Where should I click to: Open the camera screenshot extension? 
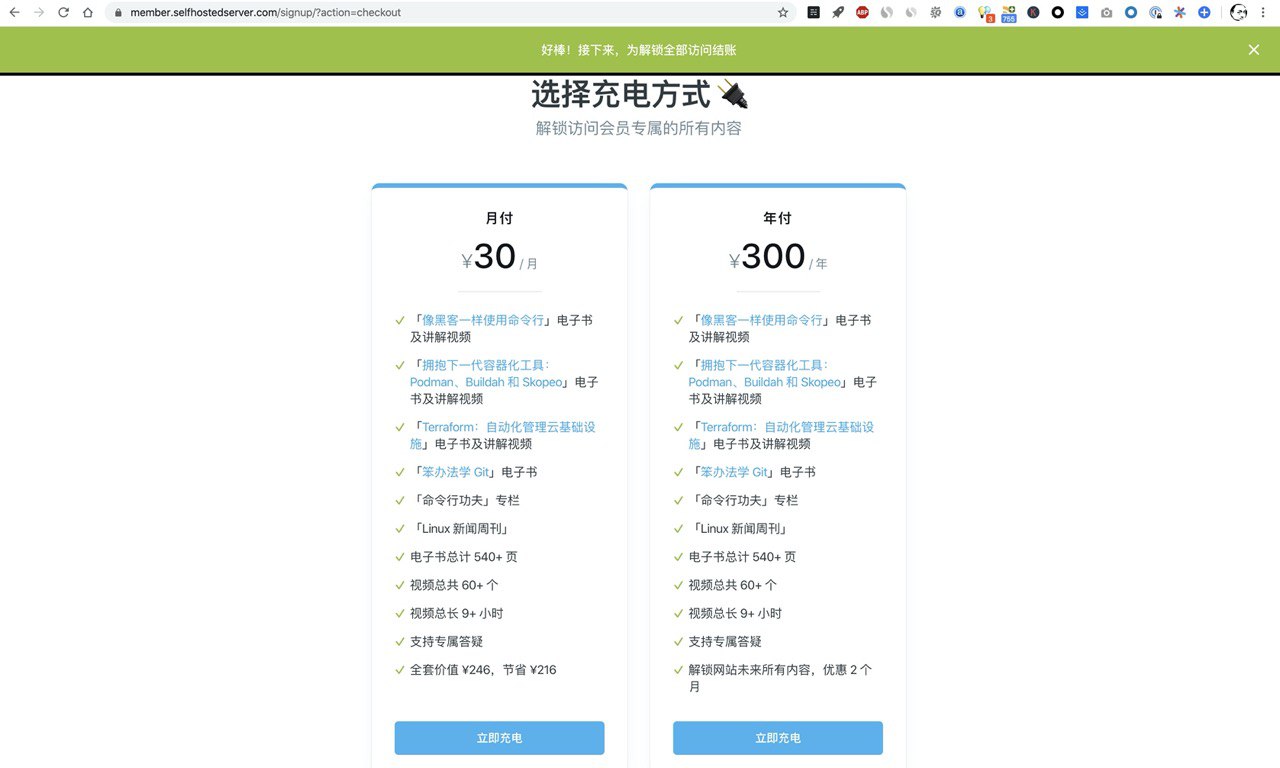[x=1106, y=13]
